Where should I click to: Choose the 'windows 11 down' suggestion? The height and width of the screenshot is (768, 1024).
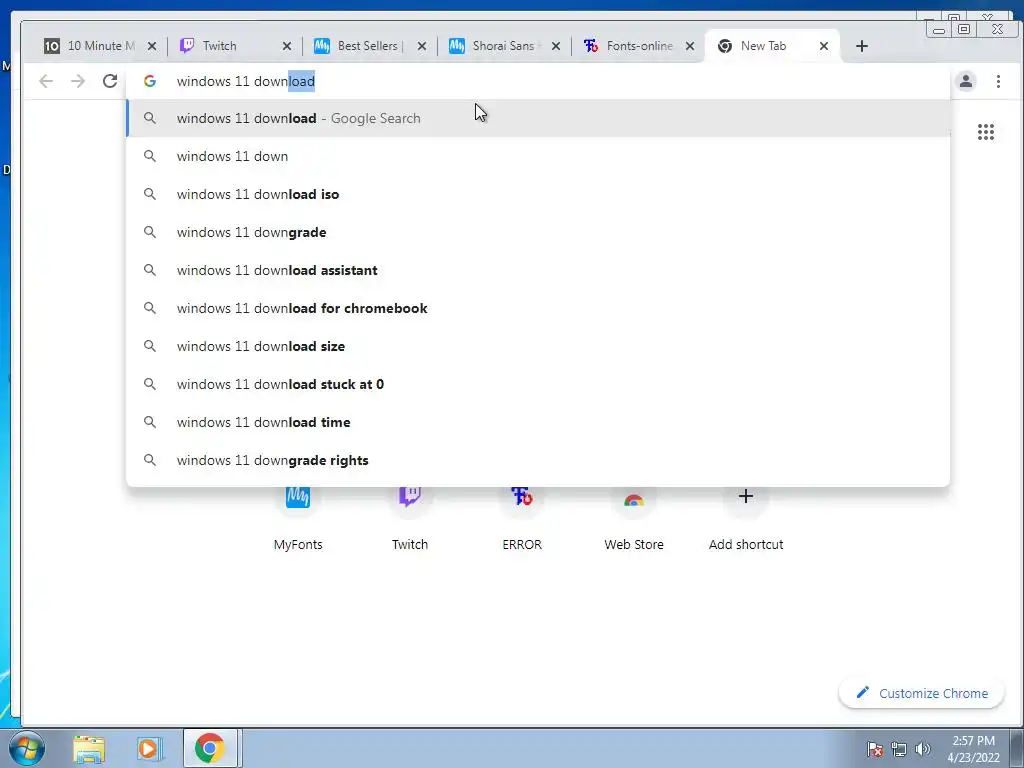click(x=538, y=156)
